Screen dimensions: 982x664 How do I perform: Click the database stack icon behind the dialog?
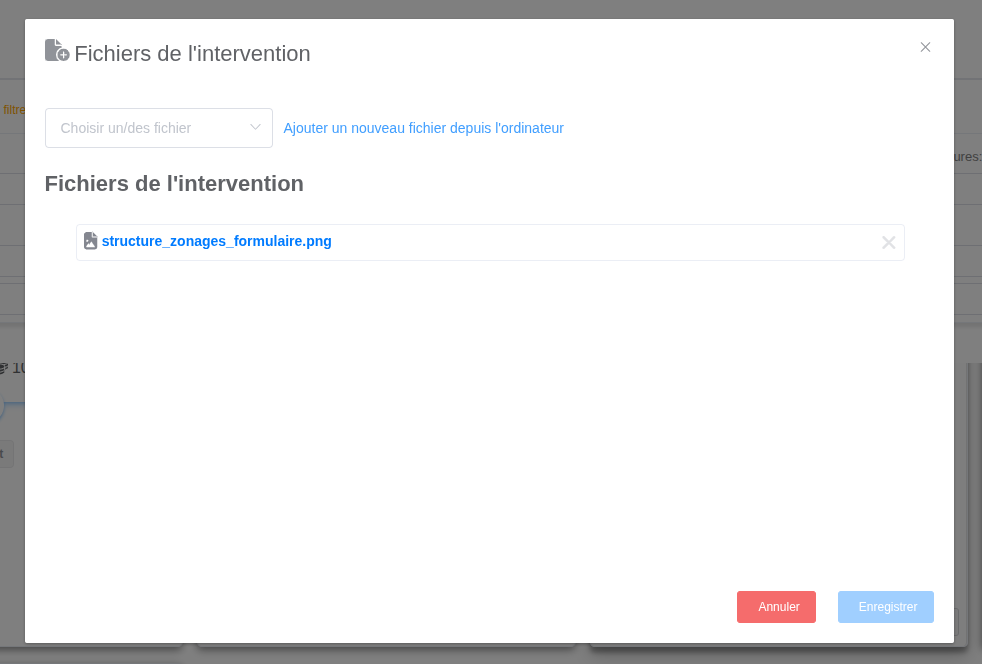4,368
